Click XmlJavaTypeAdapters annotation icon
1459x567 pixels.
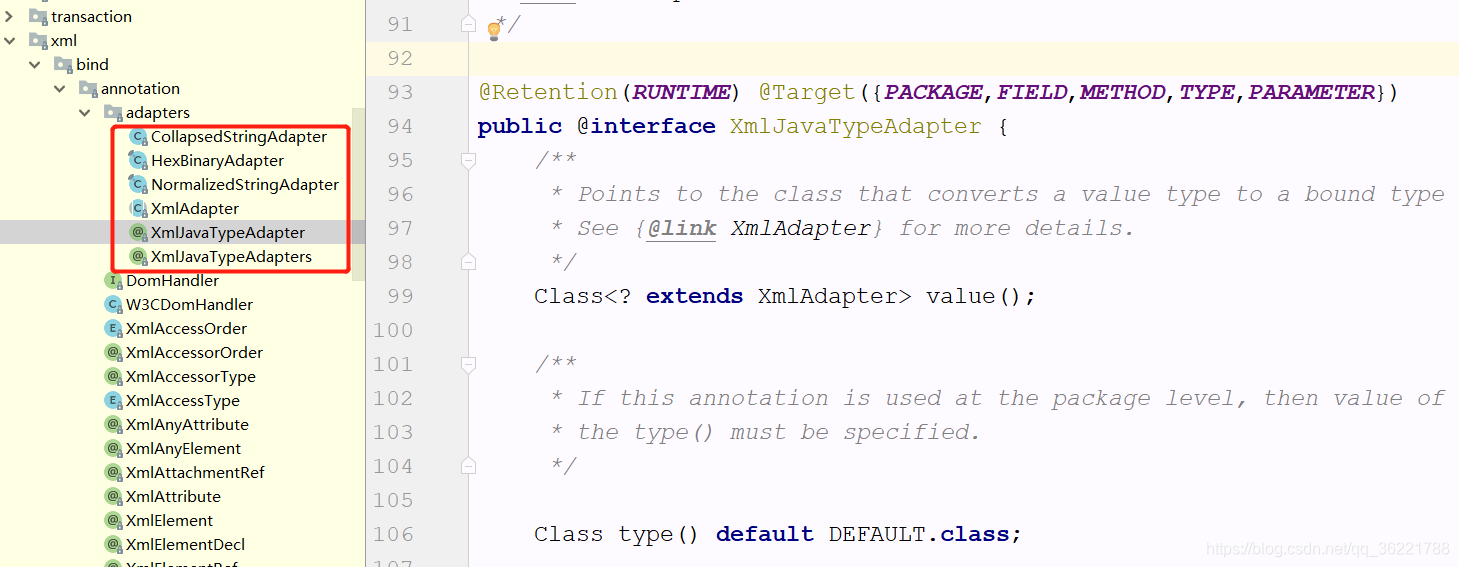[x=138, y=256]
